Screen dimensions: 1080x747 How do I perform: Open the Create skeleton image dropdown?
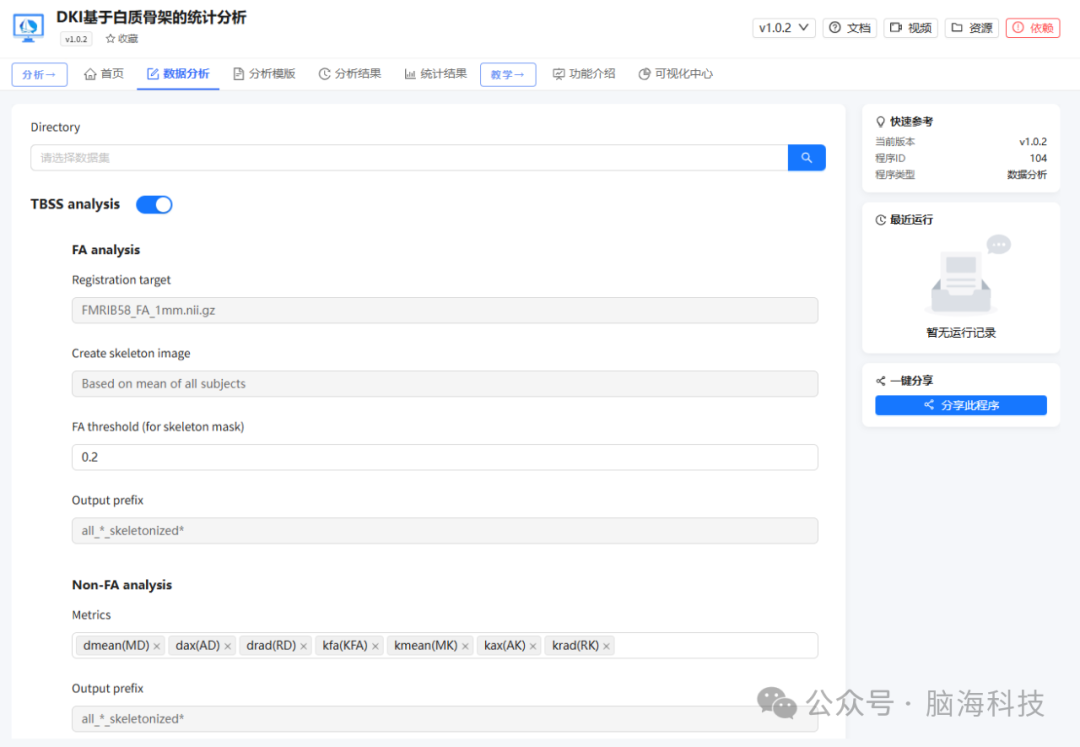click(445, 383)
